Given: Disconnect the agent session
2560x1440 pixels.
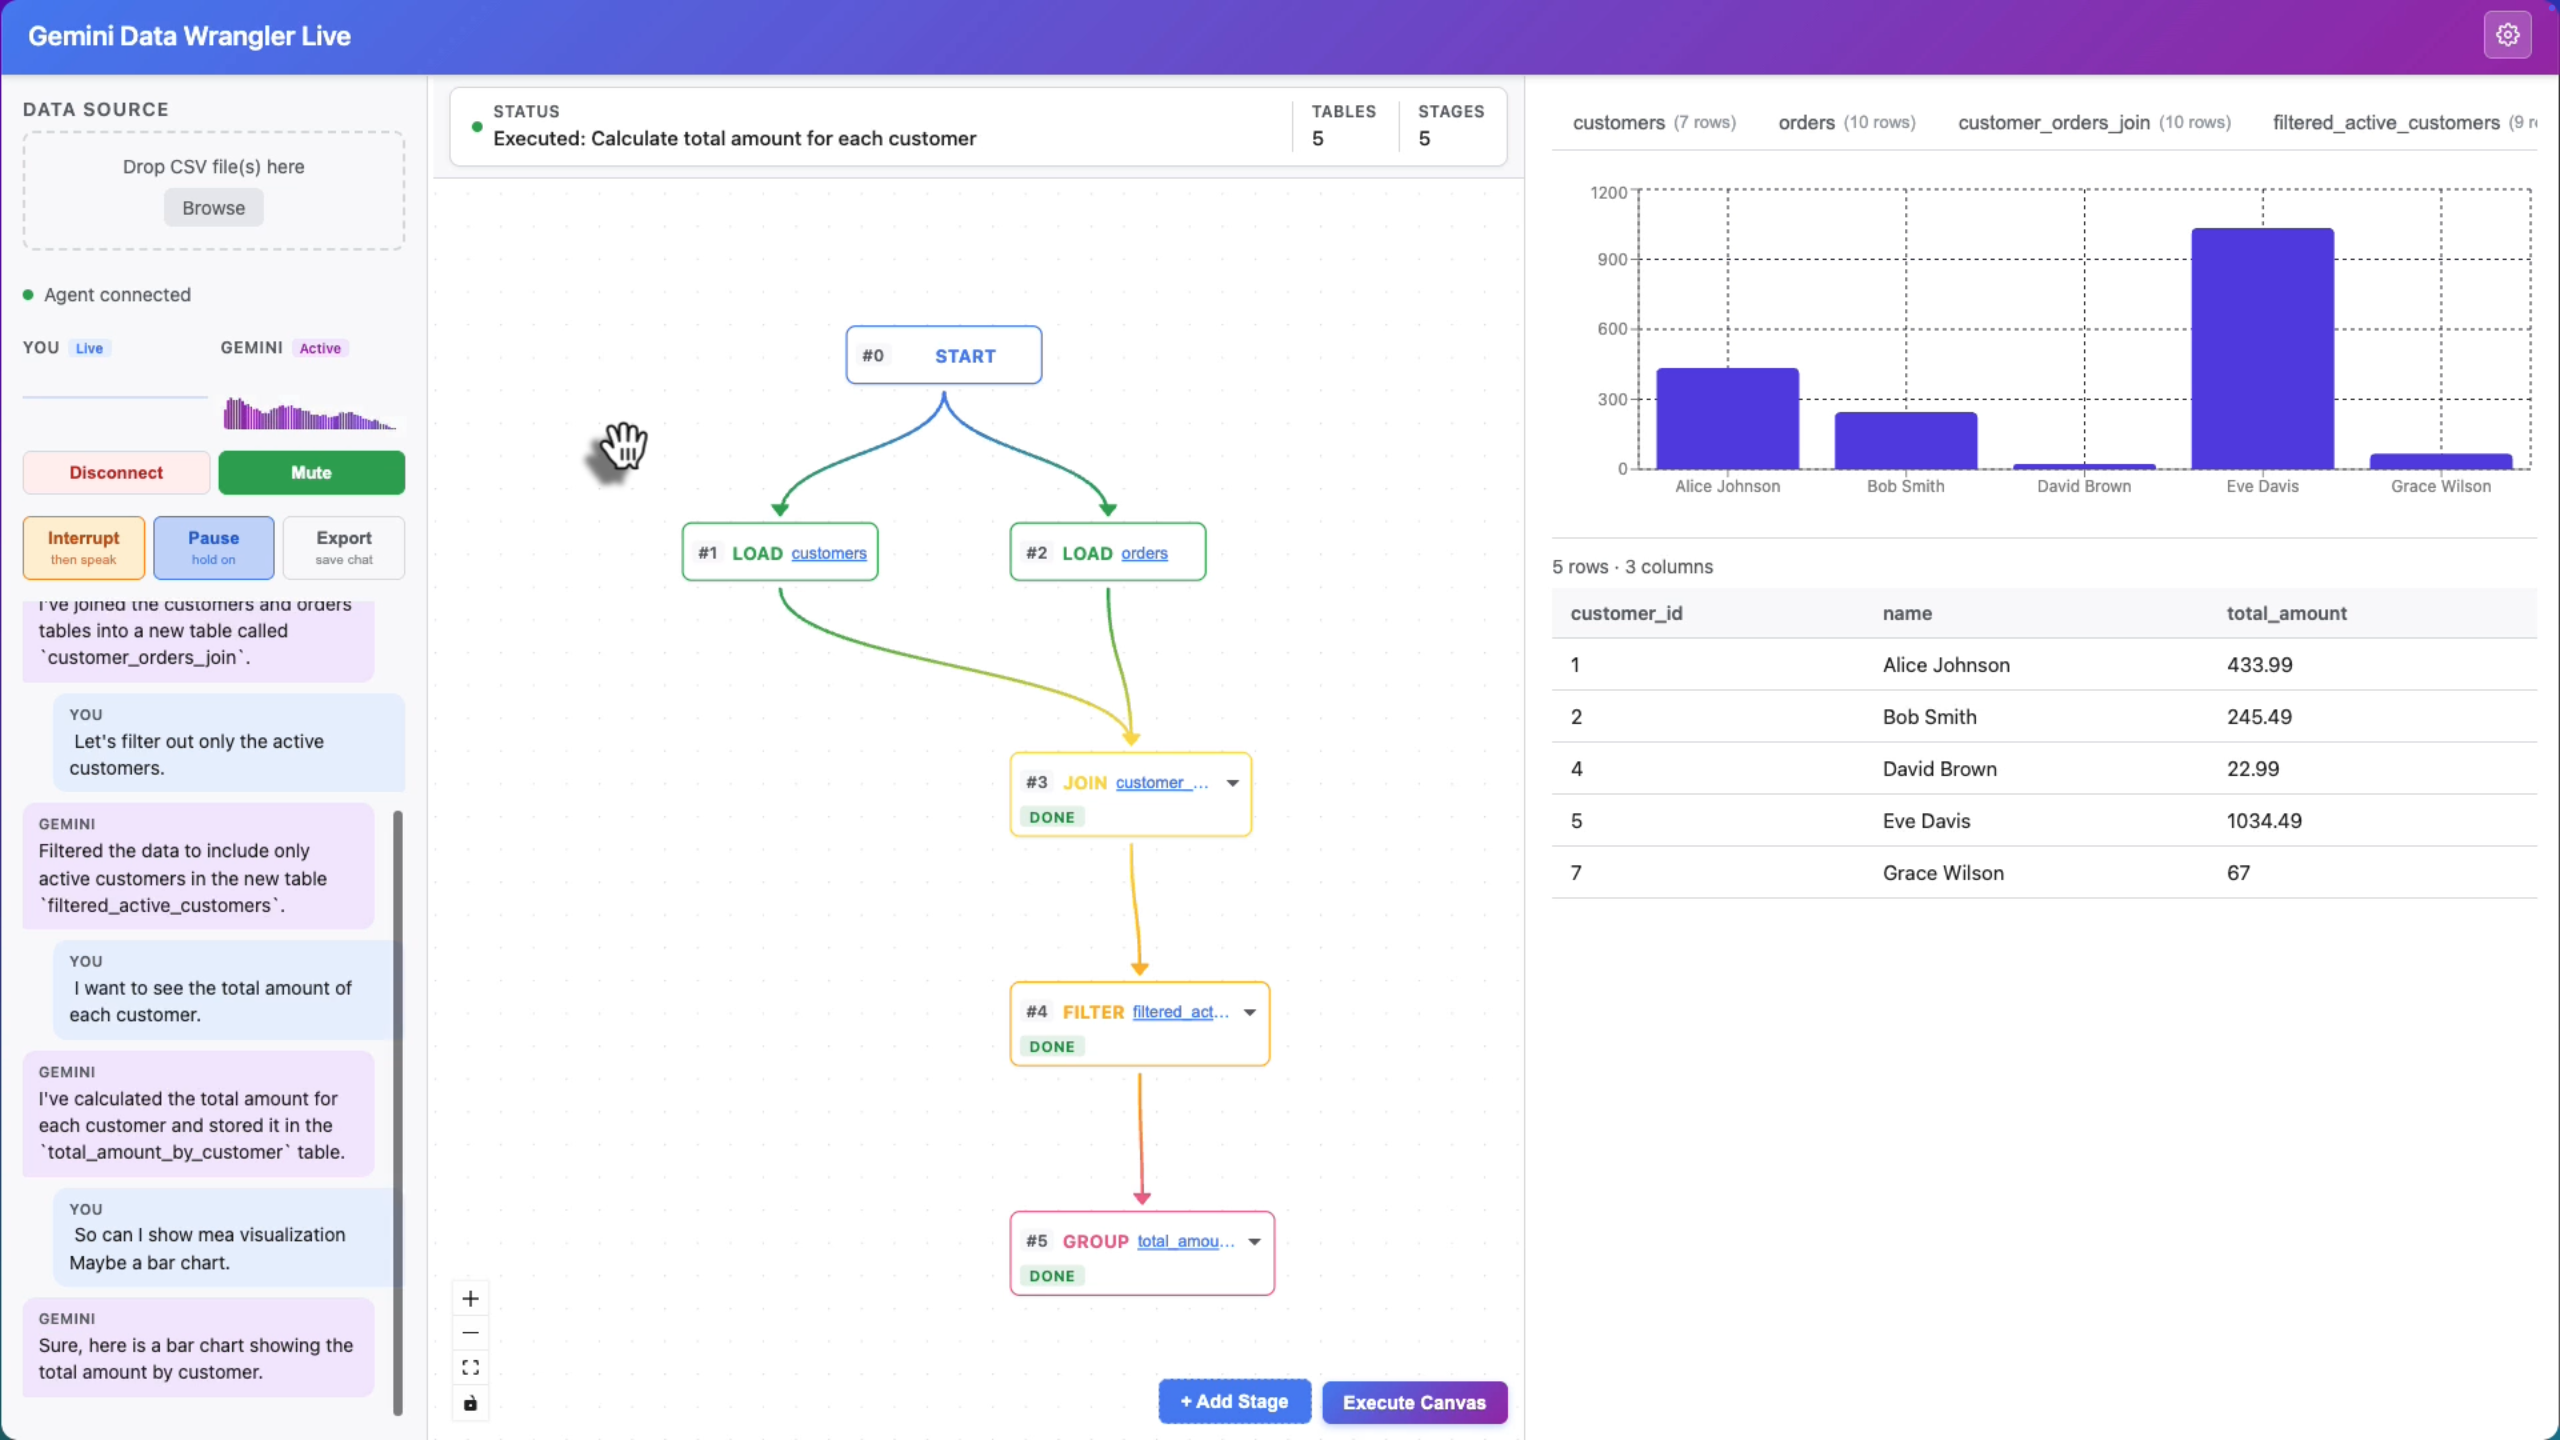Looking at the screenshot, I should [116, 472].
